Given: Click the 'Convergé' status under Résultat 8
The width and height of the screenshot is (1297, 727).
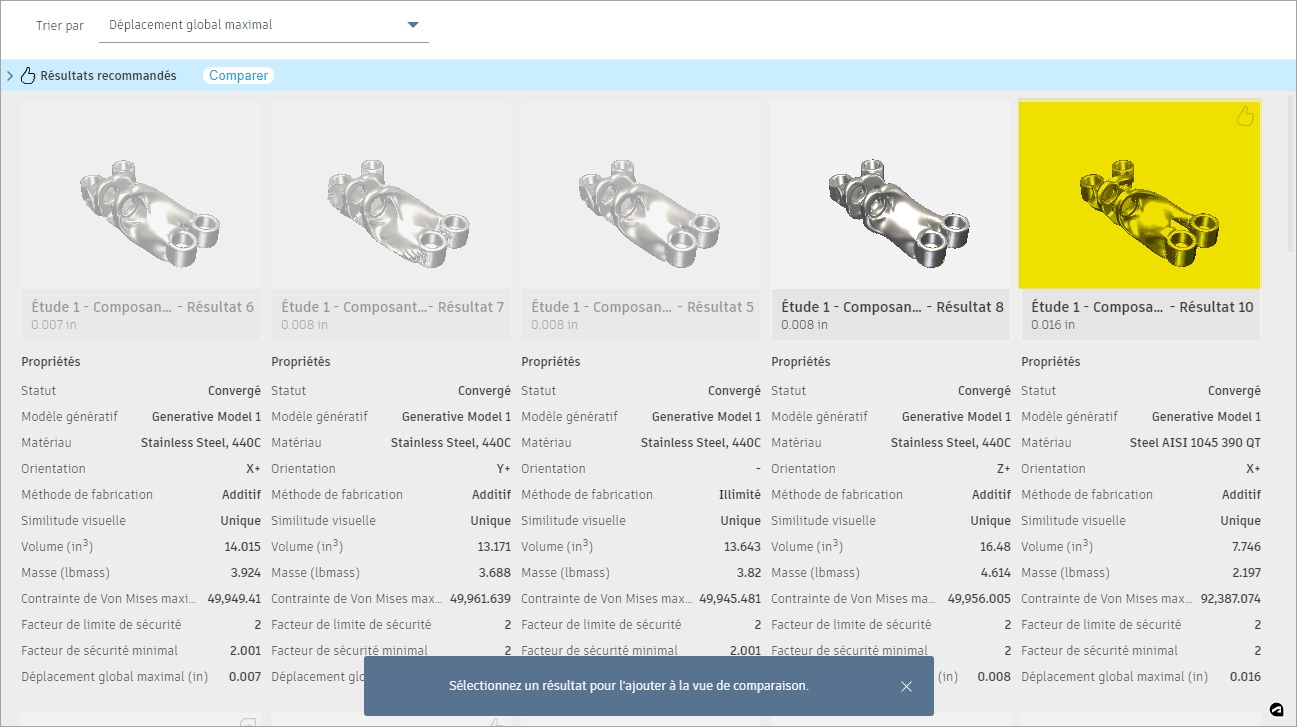Looking at the screenshot, I should pyautogui.click(x=984, y=390).
